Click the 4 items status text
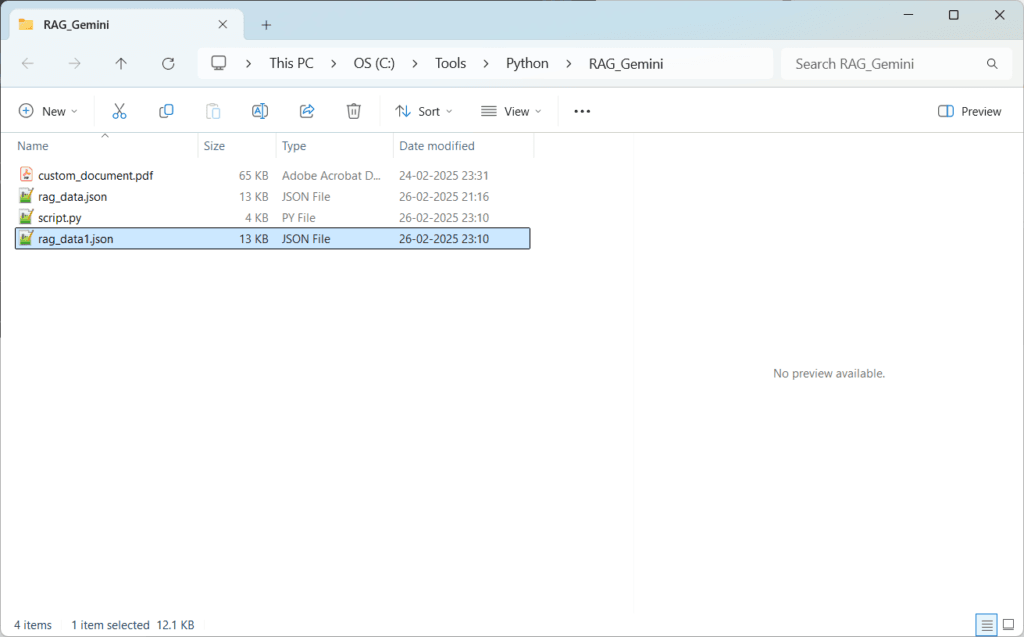The image size is (1024, 637). coord(33,625)
